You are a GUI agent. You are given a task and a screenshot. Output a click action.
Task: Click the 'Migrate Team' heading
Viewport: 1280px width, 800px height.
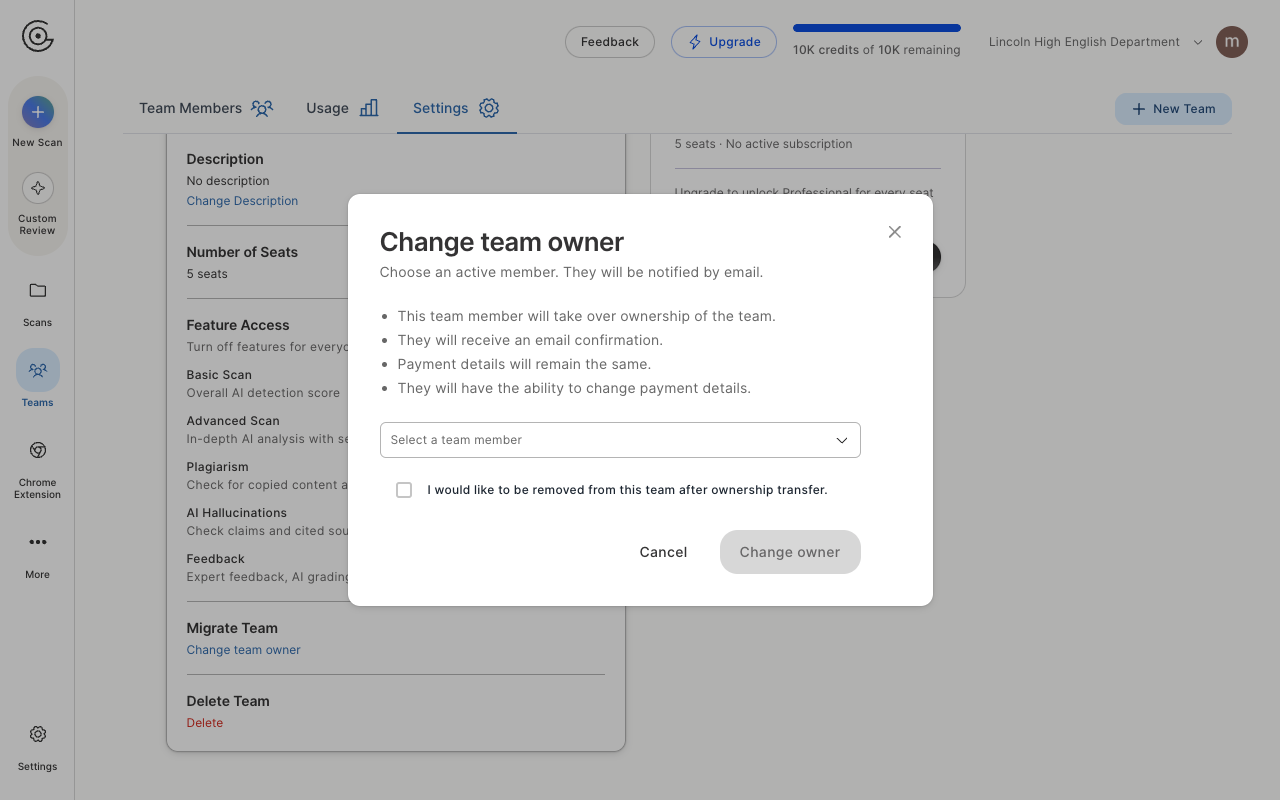coord(232,628)
